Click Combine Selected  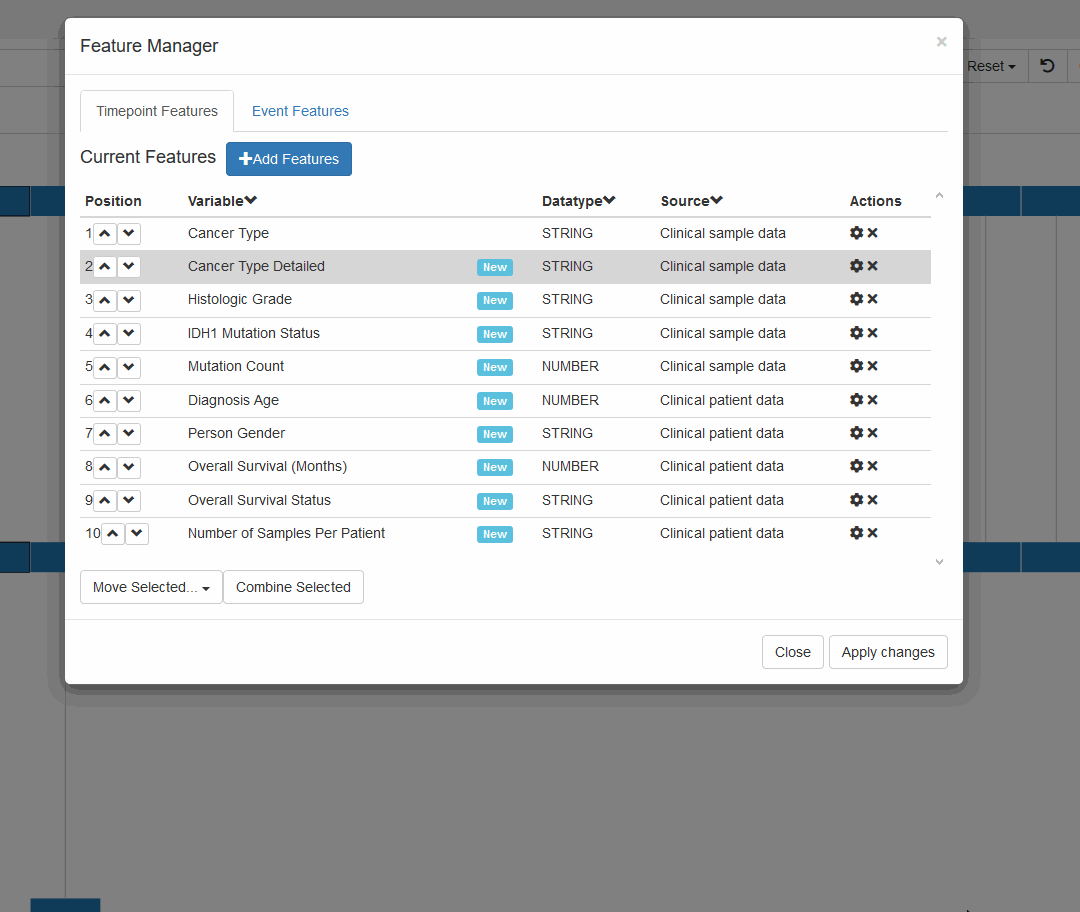(293, 587)
